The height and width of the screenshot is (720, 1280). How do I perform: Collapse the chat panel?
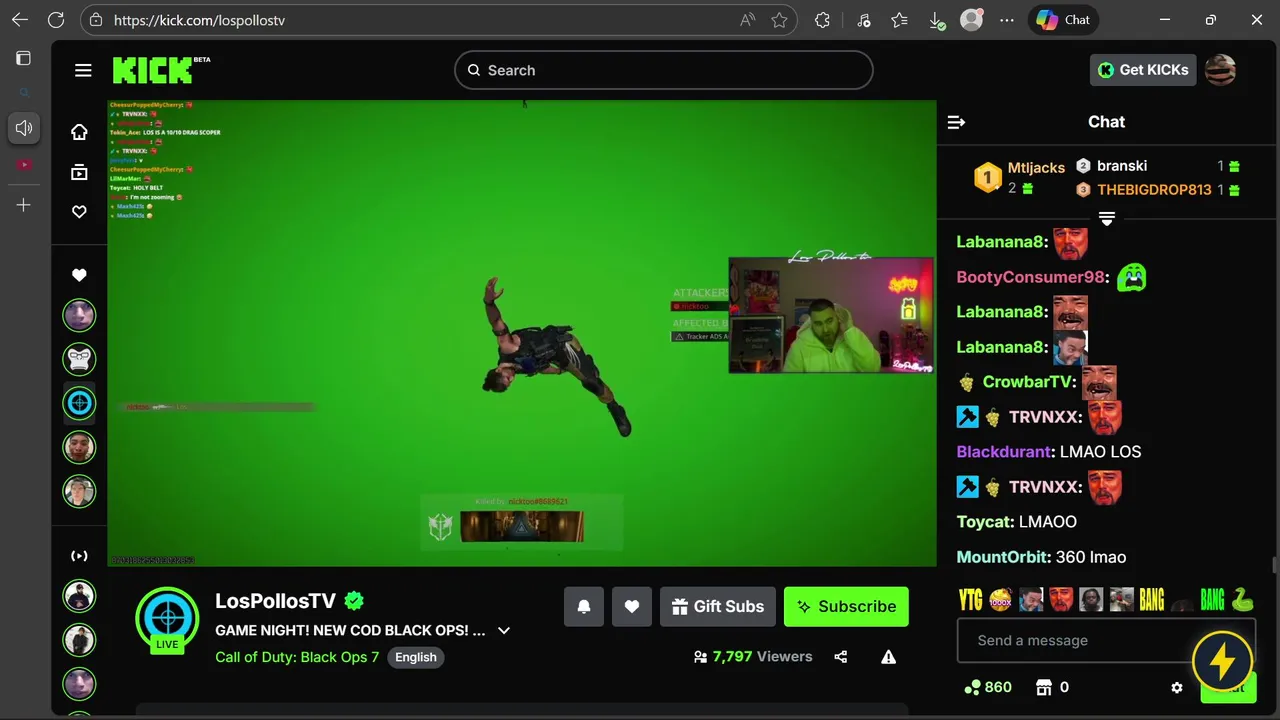coord(956,122)
